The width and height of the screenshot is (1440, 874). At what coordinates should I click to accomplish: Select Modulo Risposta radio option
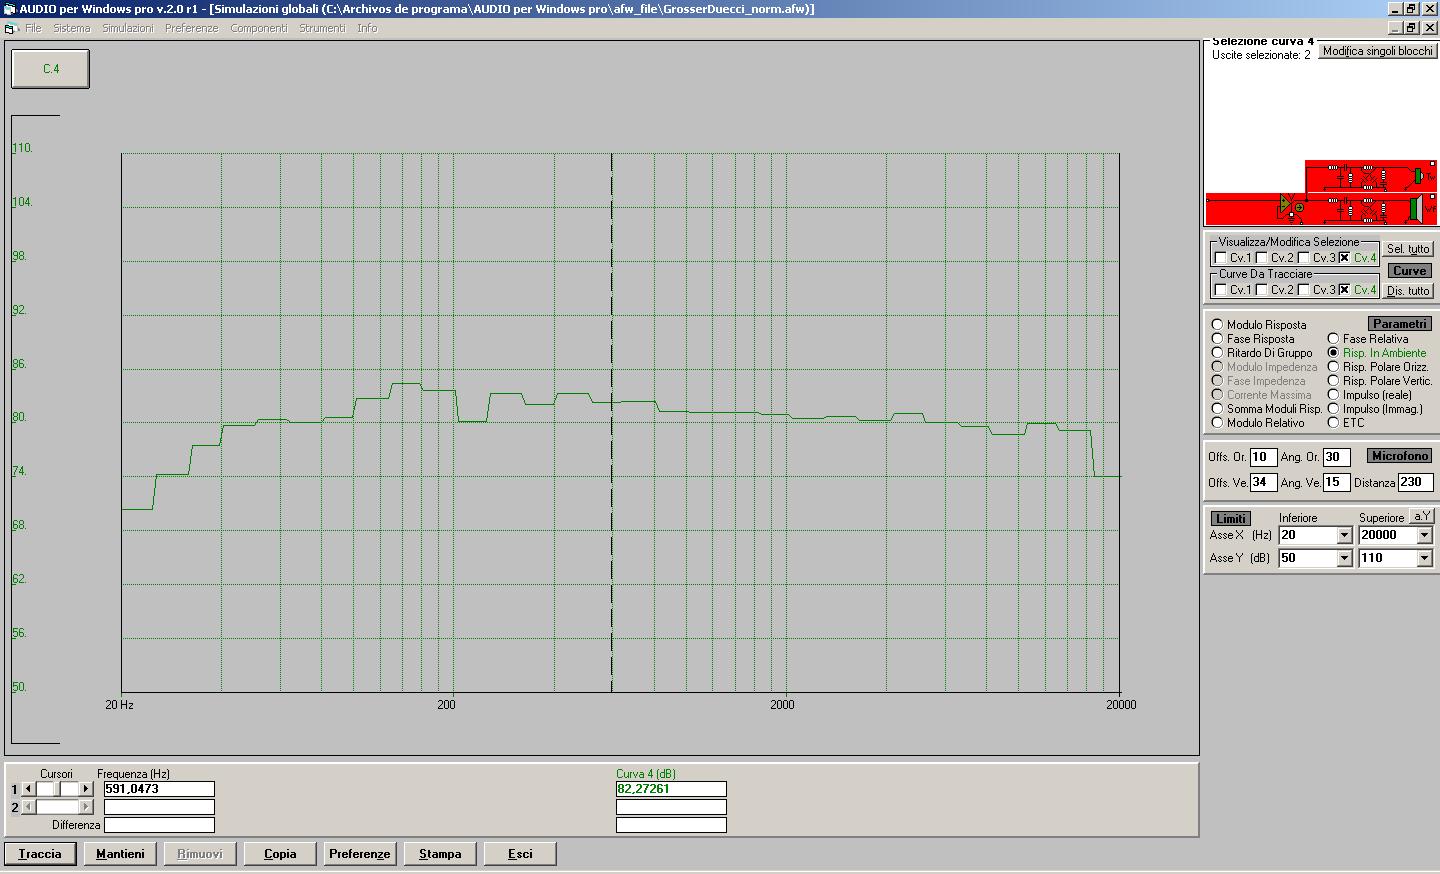pyautogui.click(x=1217, y=325)
